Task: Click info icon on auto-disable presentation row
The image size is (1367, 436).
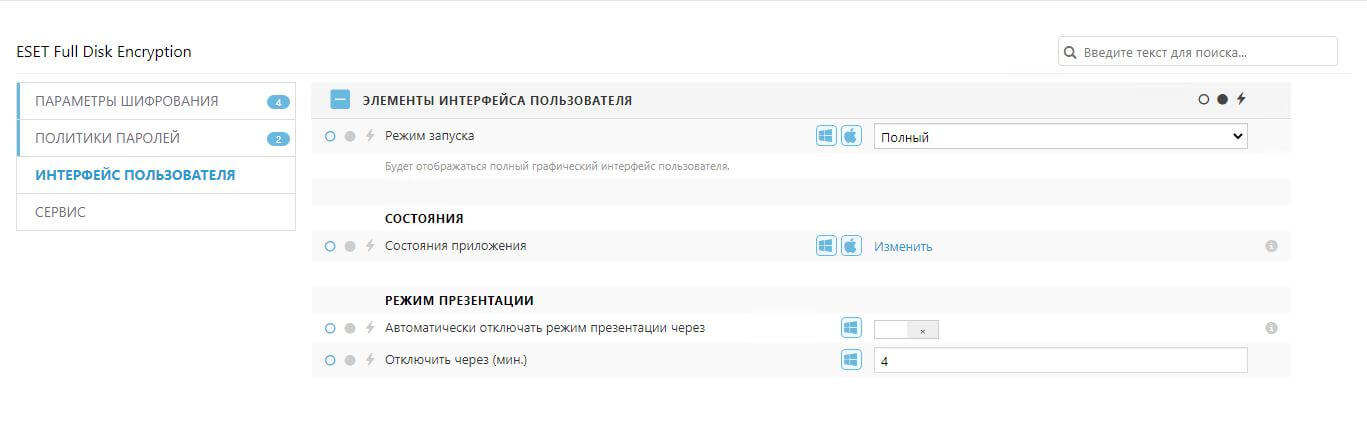Action: click(1272, 328)
